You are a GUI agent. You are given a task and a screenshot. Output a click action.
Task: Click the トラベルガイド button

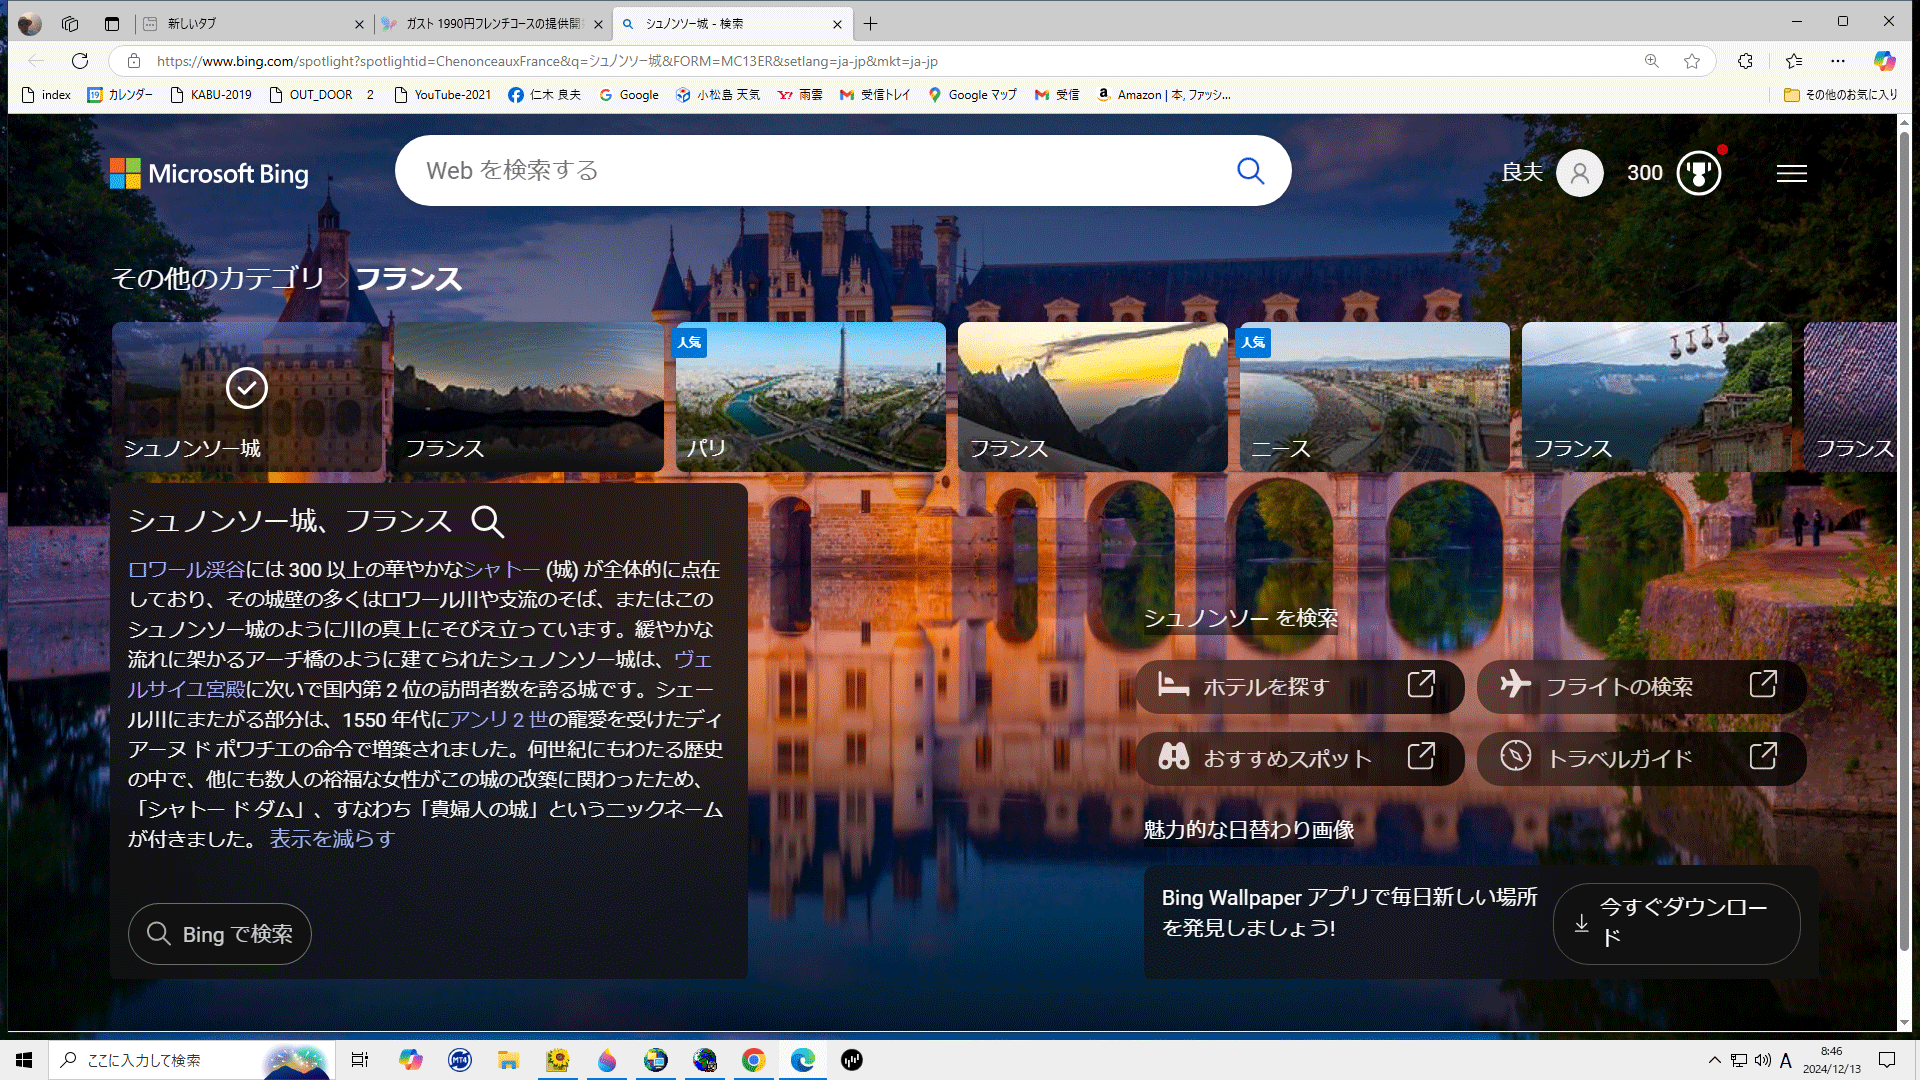point(1641,759)
